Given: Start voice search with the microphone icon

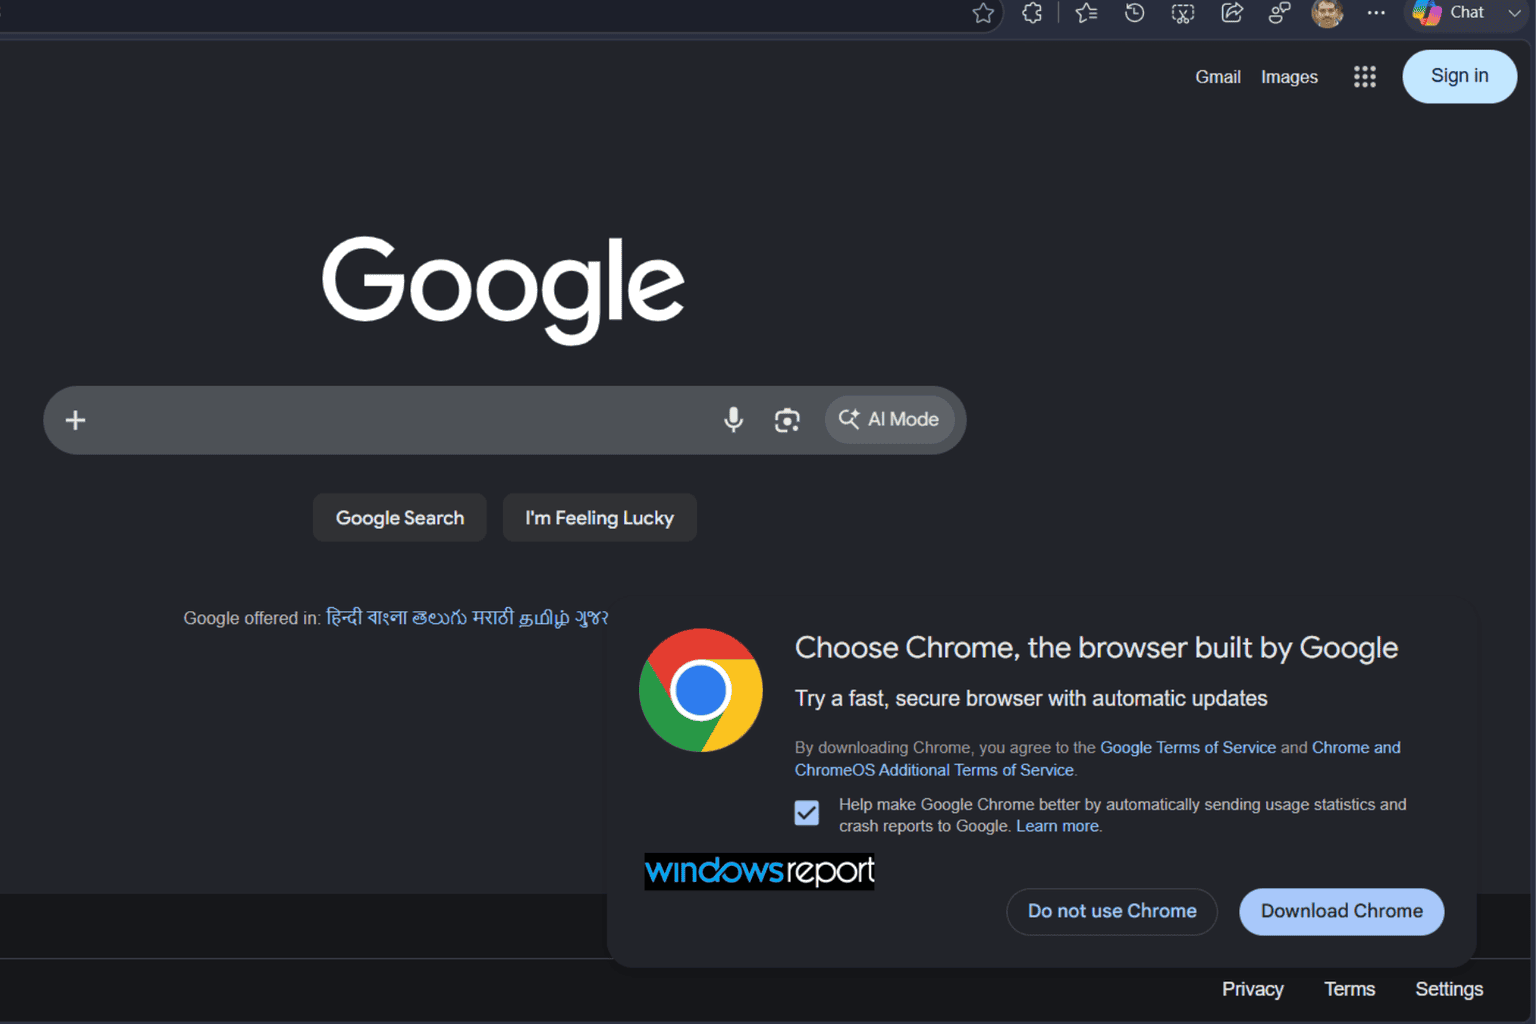Looking at the screenshot, I should [x=733, y=420].
